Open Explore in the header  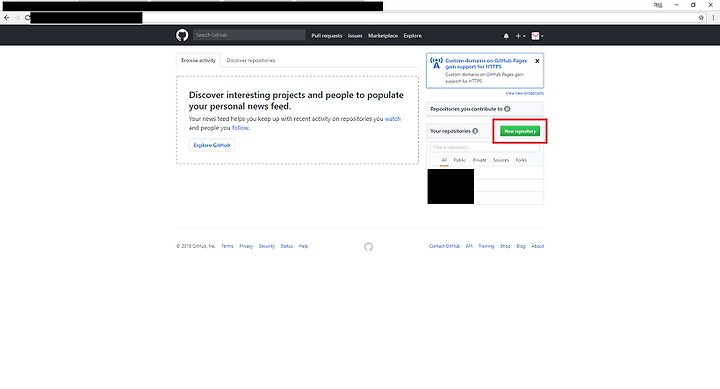click(412, 36)
